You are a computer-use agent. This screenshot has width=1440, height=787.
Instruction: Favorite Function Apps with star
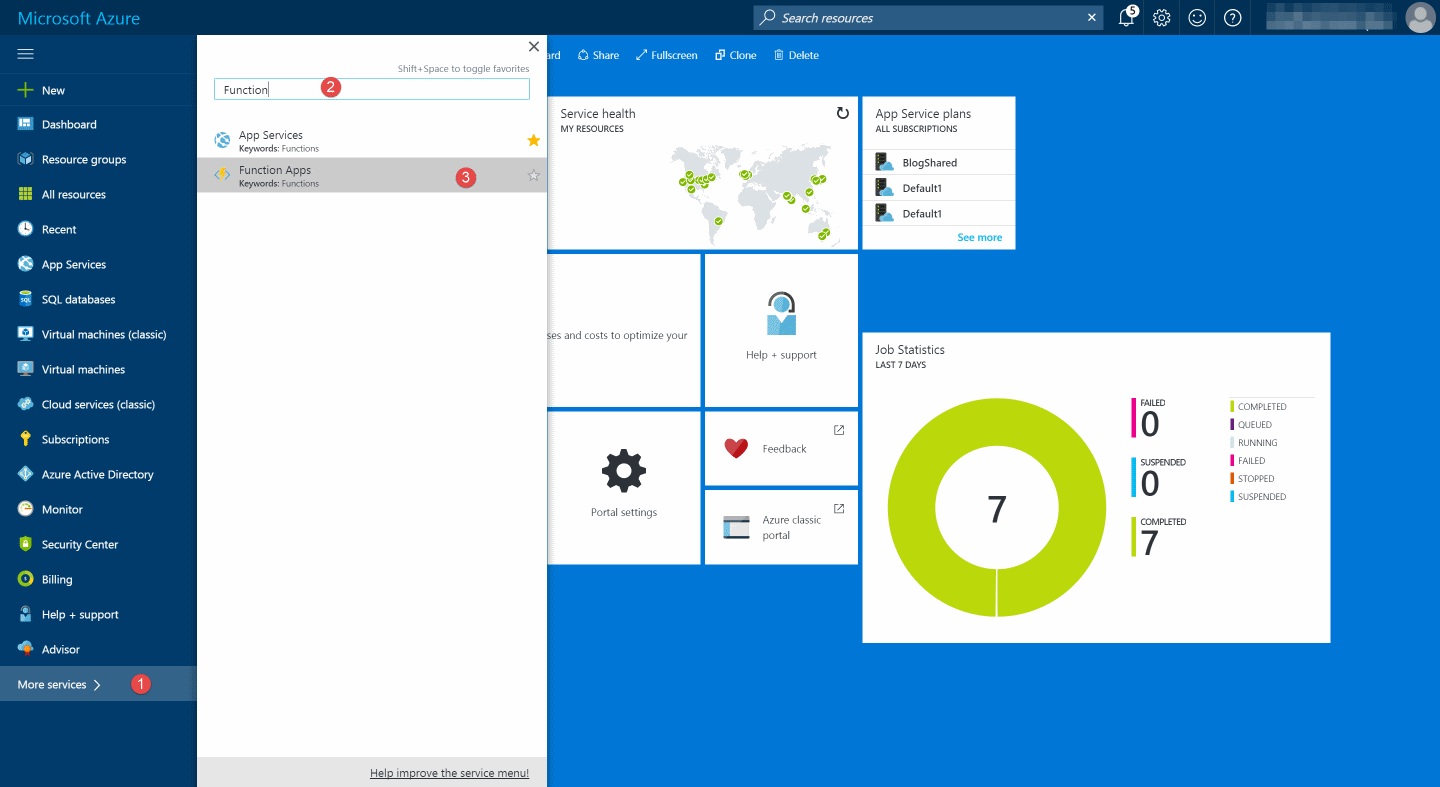pos(534,175)
